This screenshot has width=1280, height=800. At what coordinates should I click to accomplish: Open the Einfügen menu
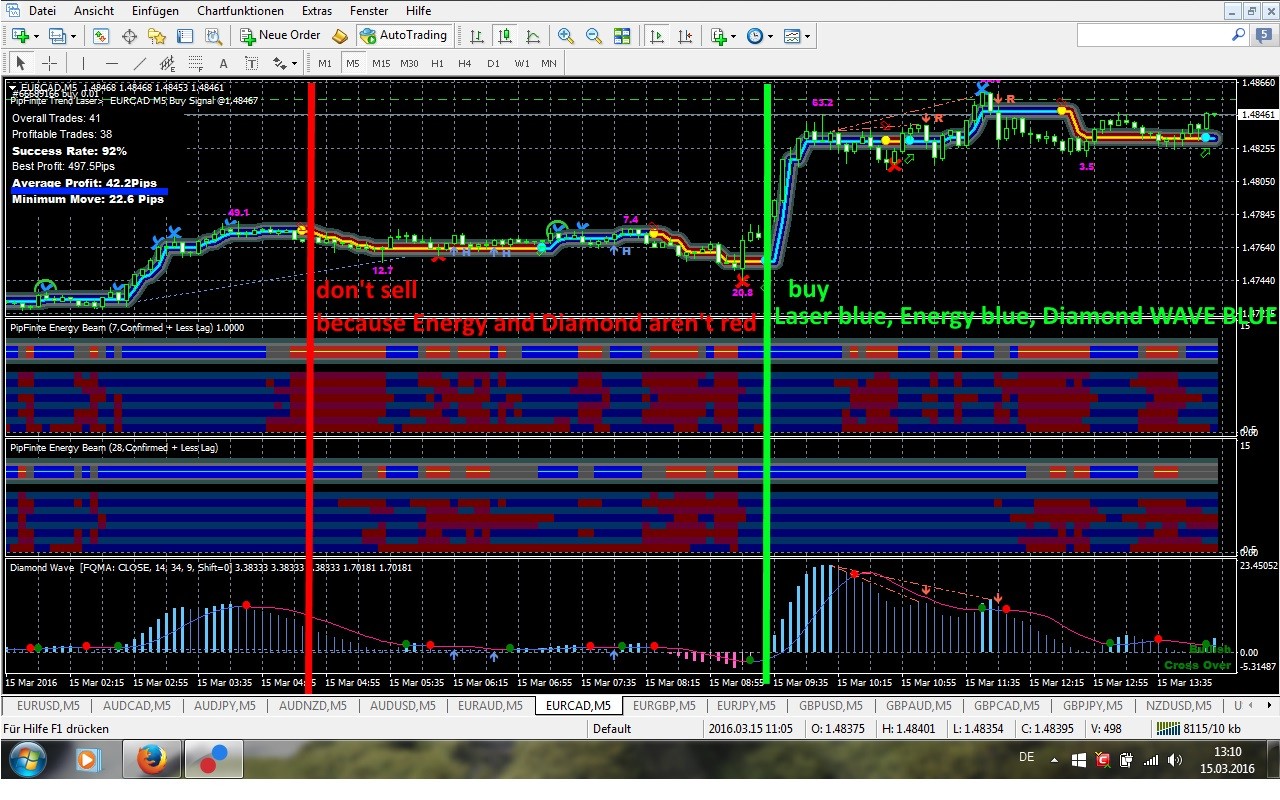154,11
